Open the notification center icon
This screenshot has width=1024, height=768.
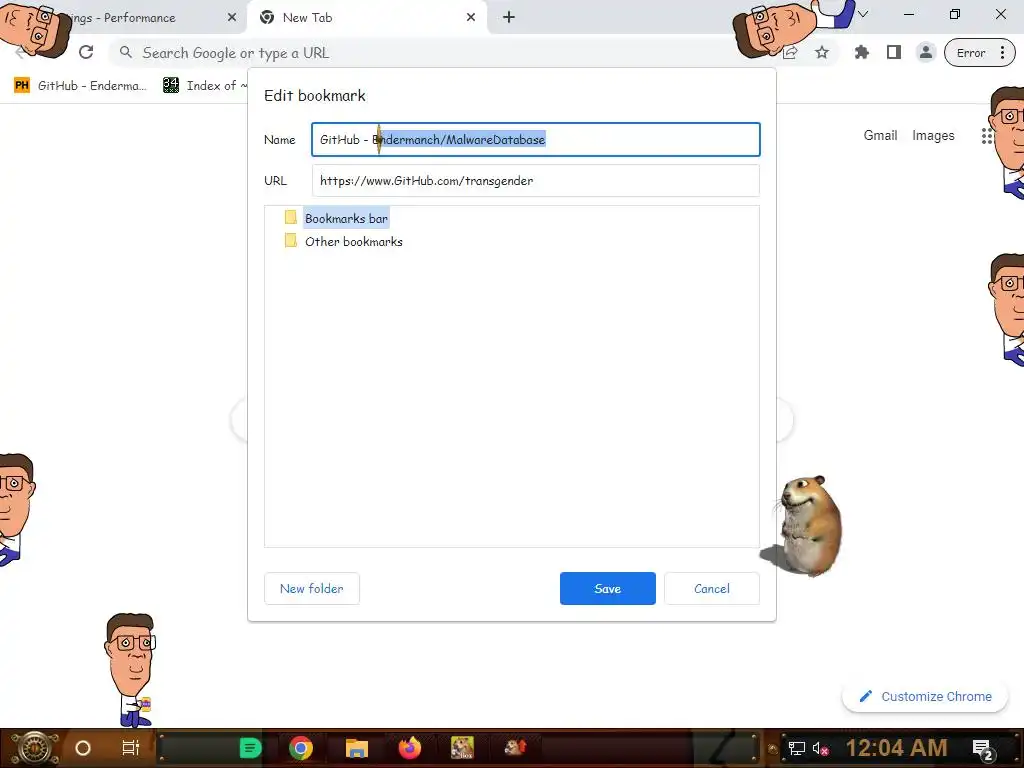point(983,749)
